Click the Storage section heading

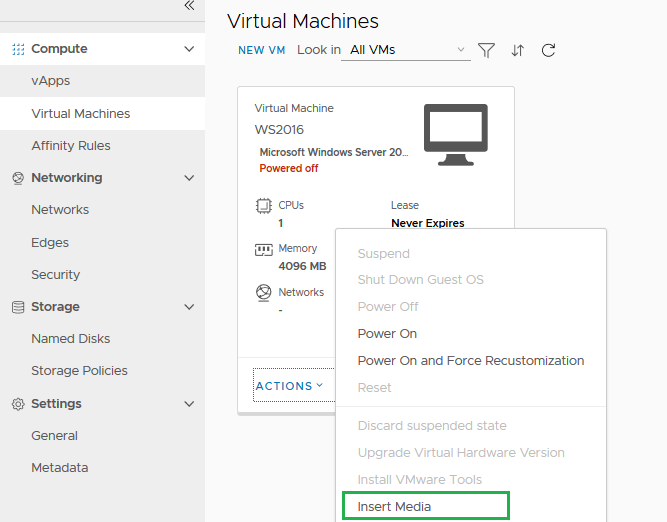(x=55, y=307)
